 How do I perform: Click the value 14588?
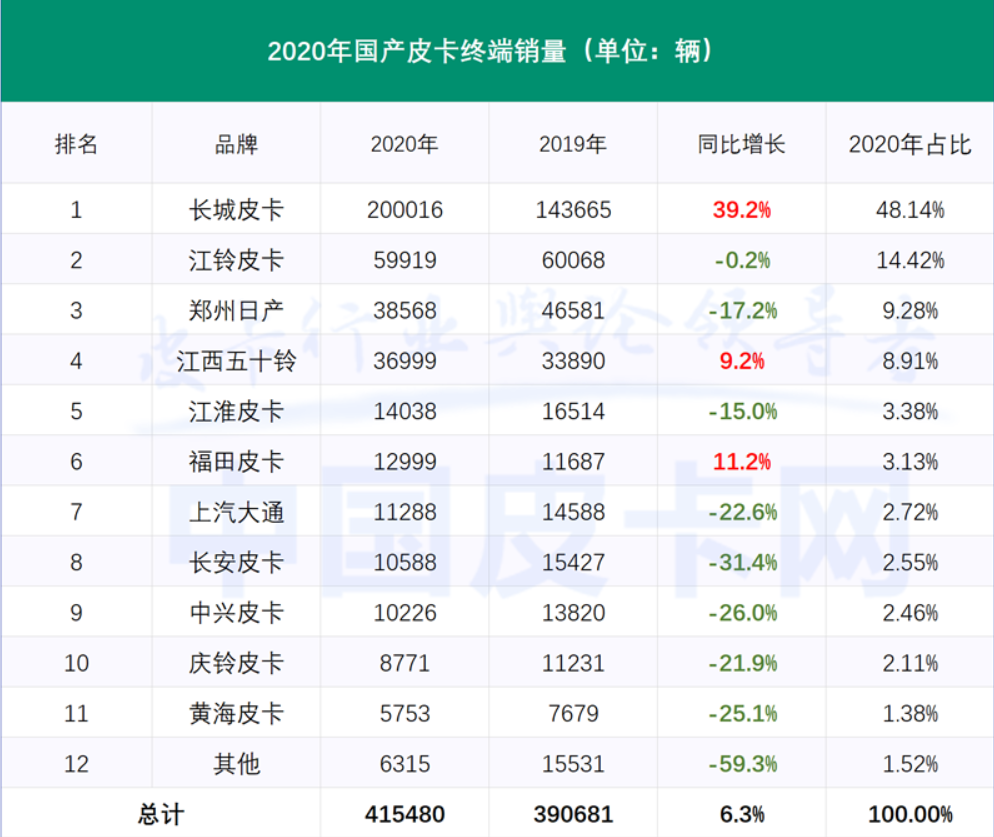pos(573,512)
